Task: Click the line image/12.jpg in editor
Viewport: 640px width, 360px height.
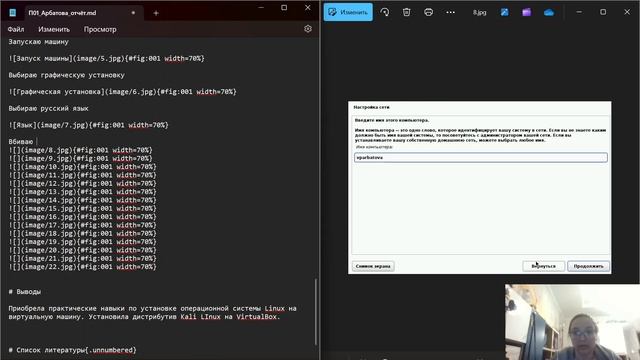Action: (x=82, y=184)
